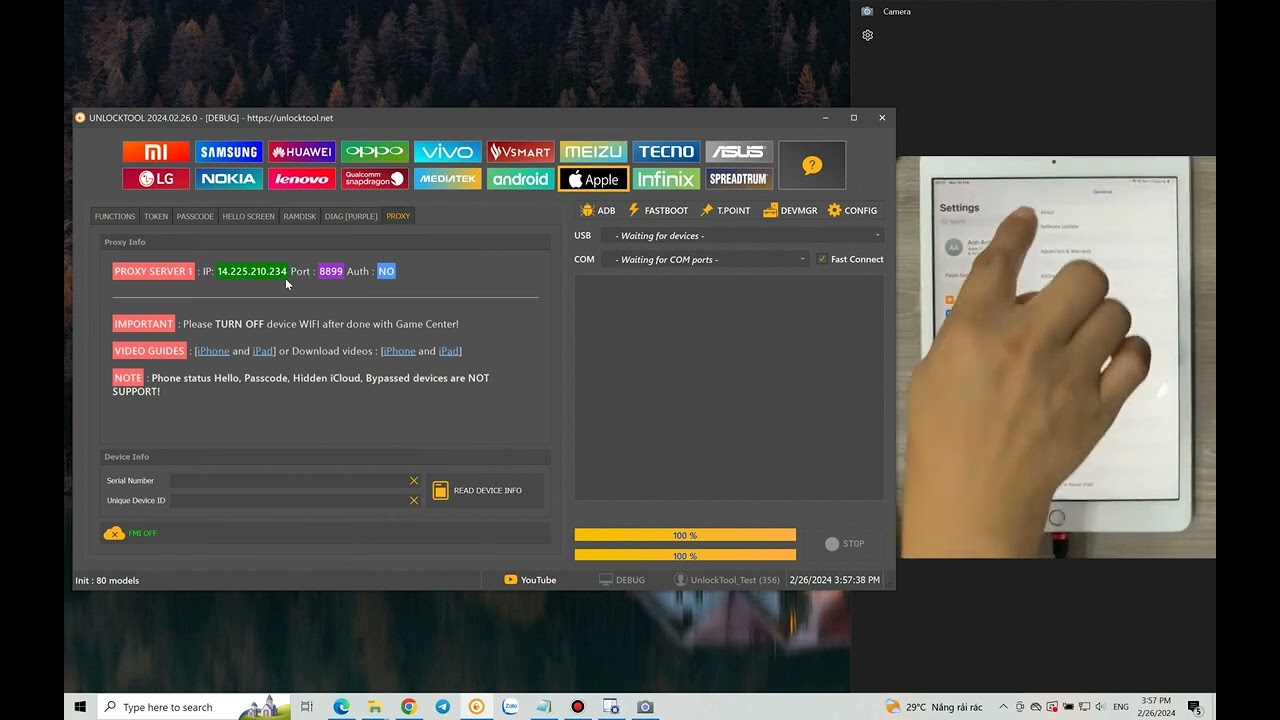Screen dimensions: 1280x720
Task: Click the lower 100 % progress bar
Action: pos(685,555)
